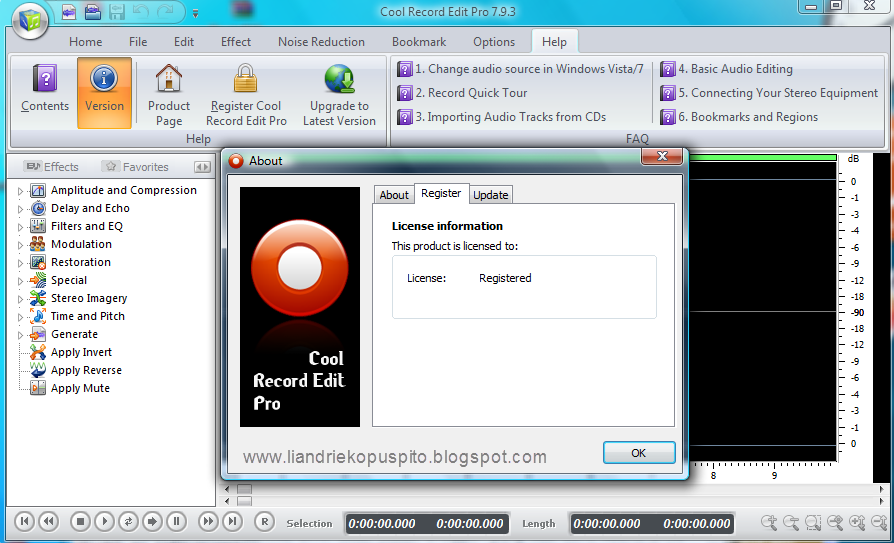Viewport: 894px width, 543px height.
Task: Click the Stop transport button
Action: (80, 521)
